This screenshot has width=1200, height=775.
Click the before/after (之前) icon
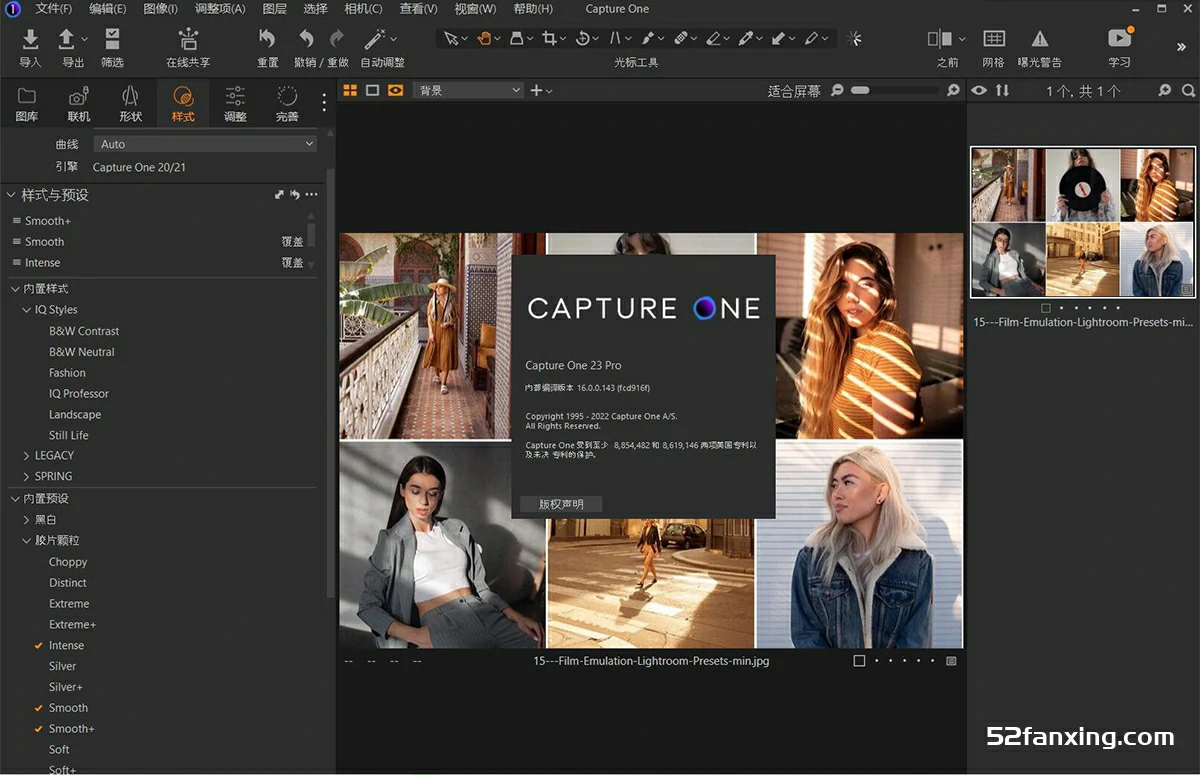click(x=940, y=39)
